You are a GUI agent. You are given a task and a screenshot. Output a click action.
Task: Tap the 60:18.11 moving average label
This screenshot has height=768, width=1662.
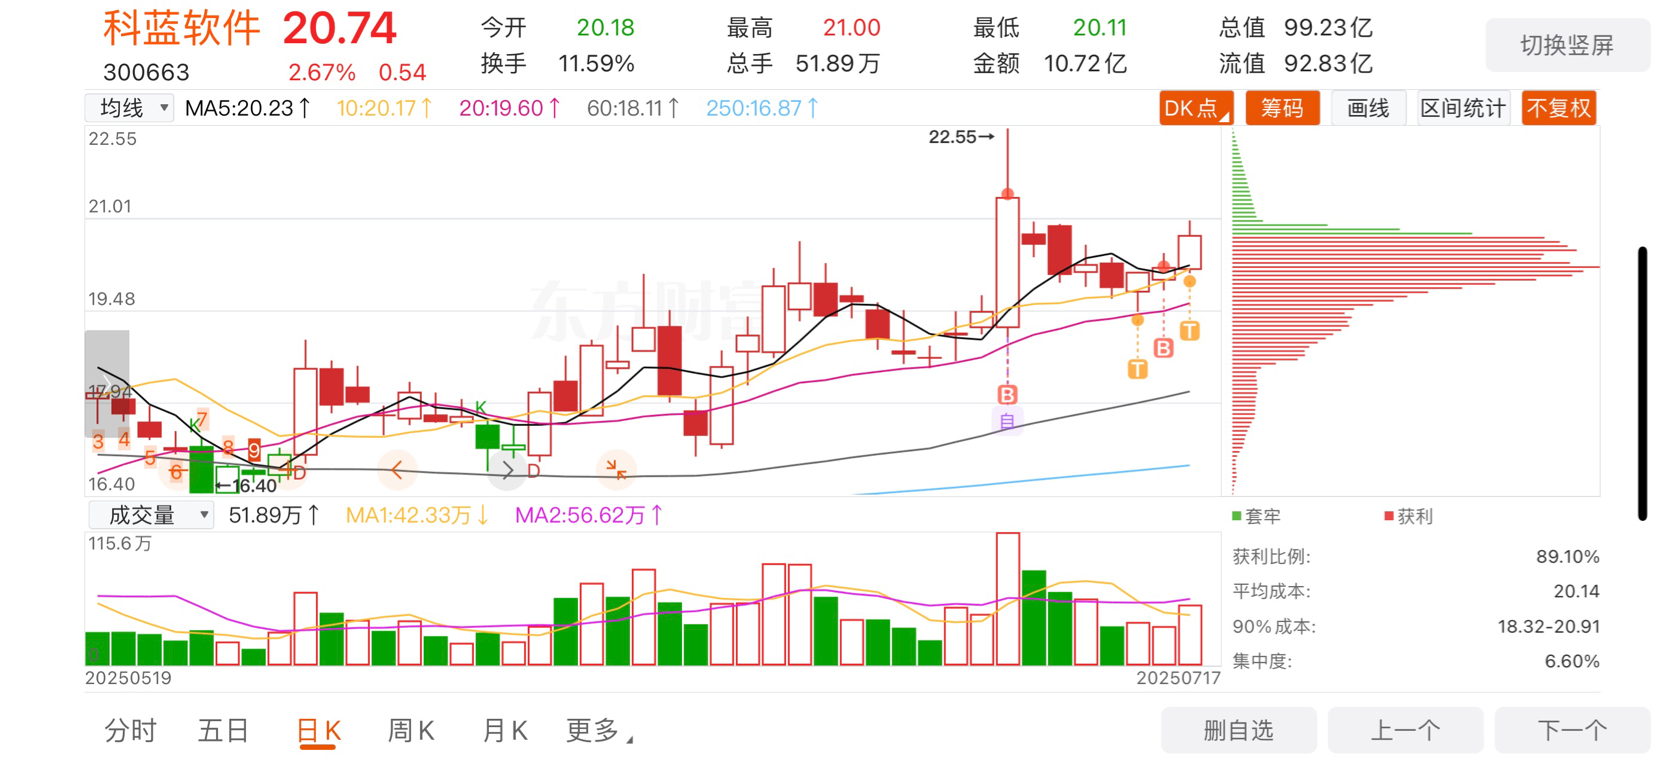[x=634, y=108]
